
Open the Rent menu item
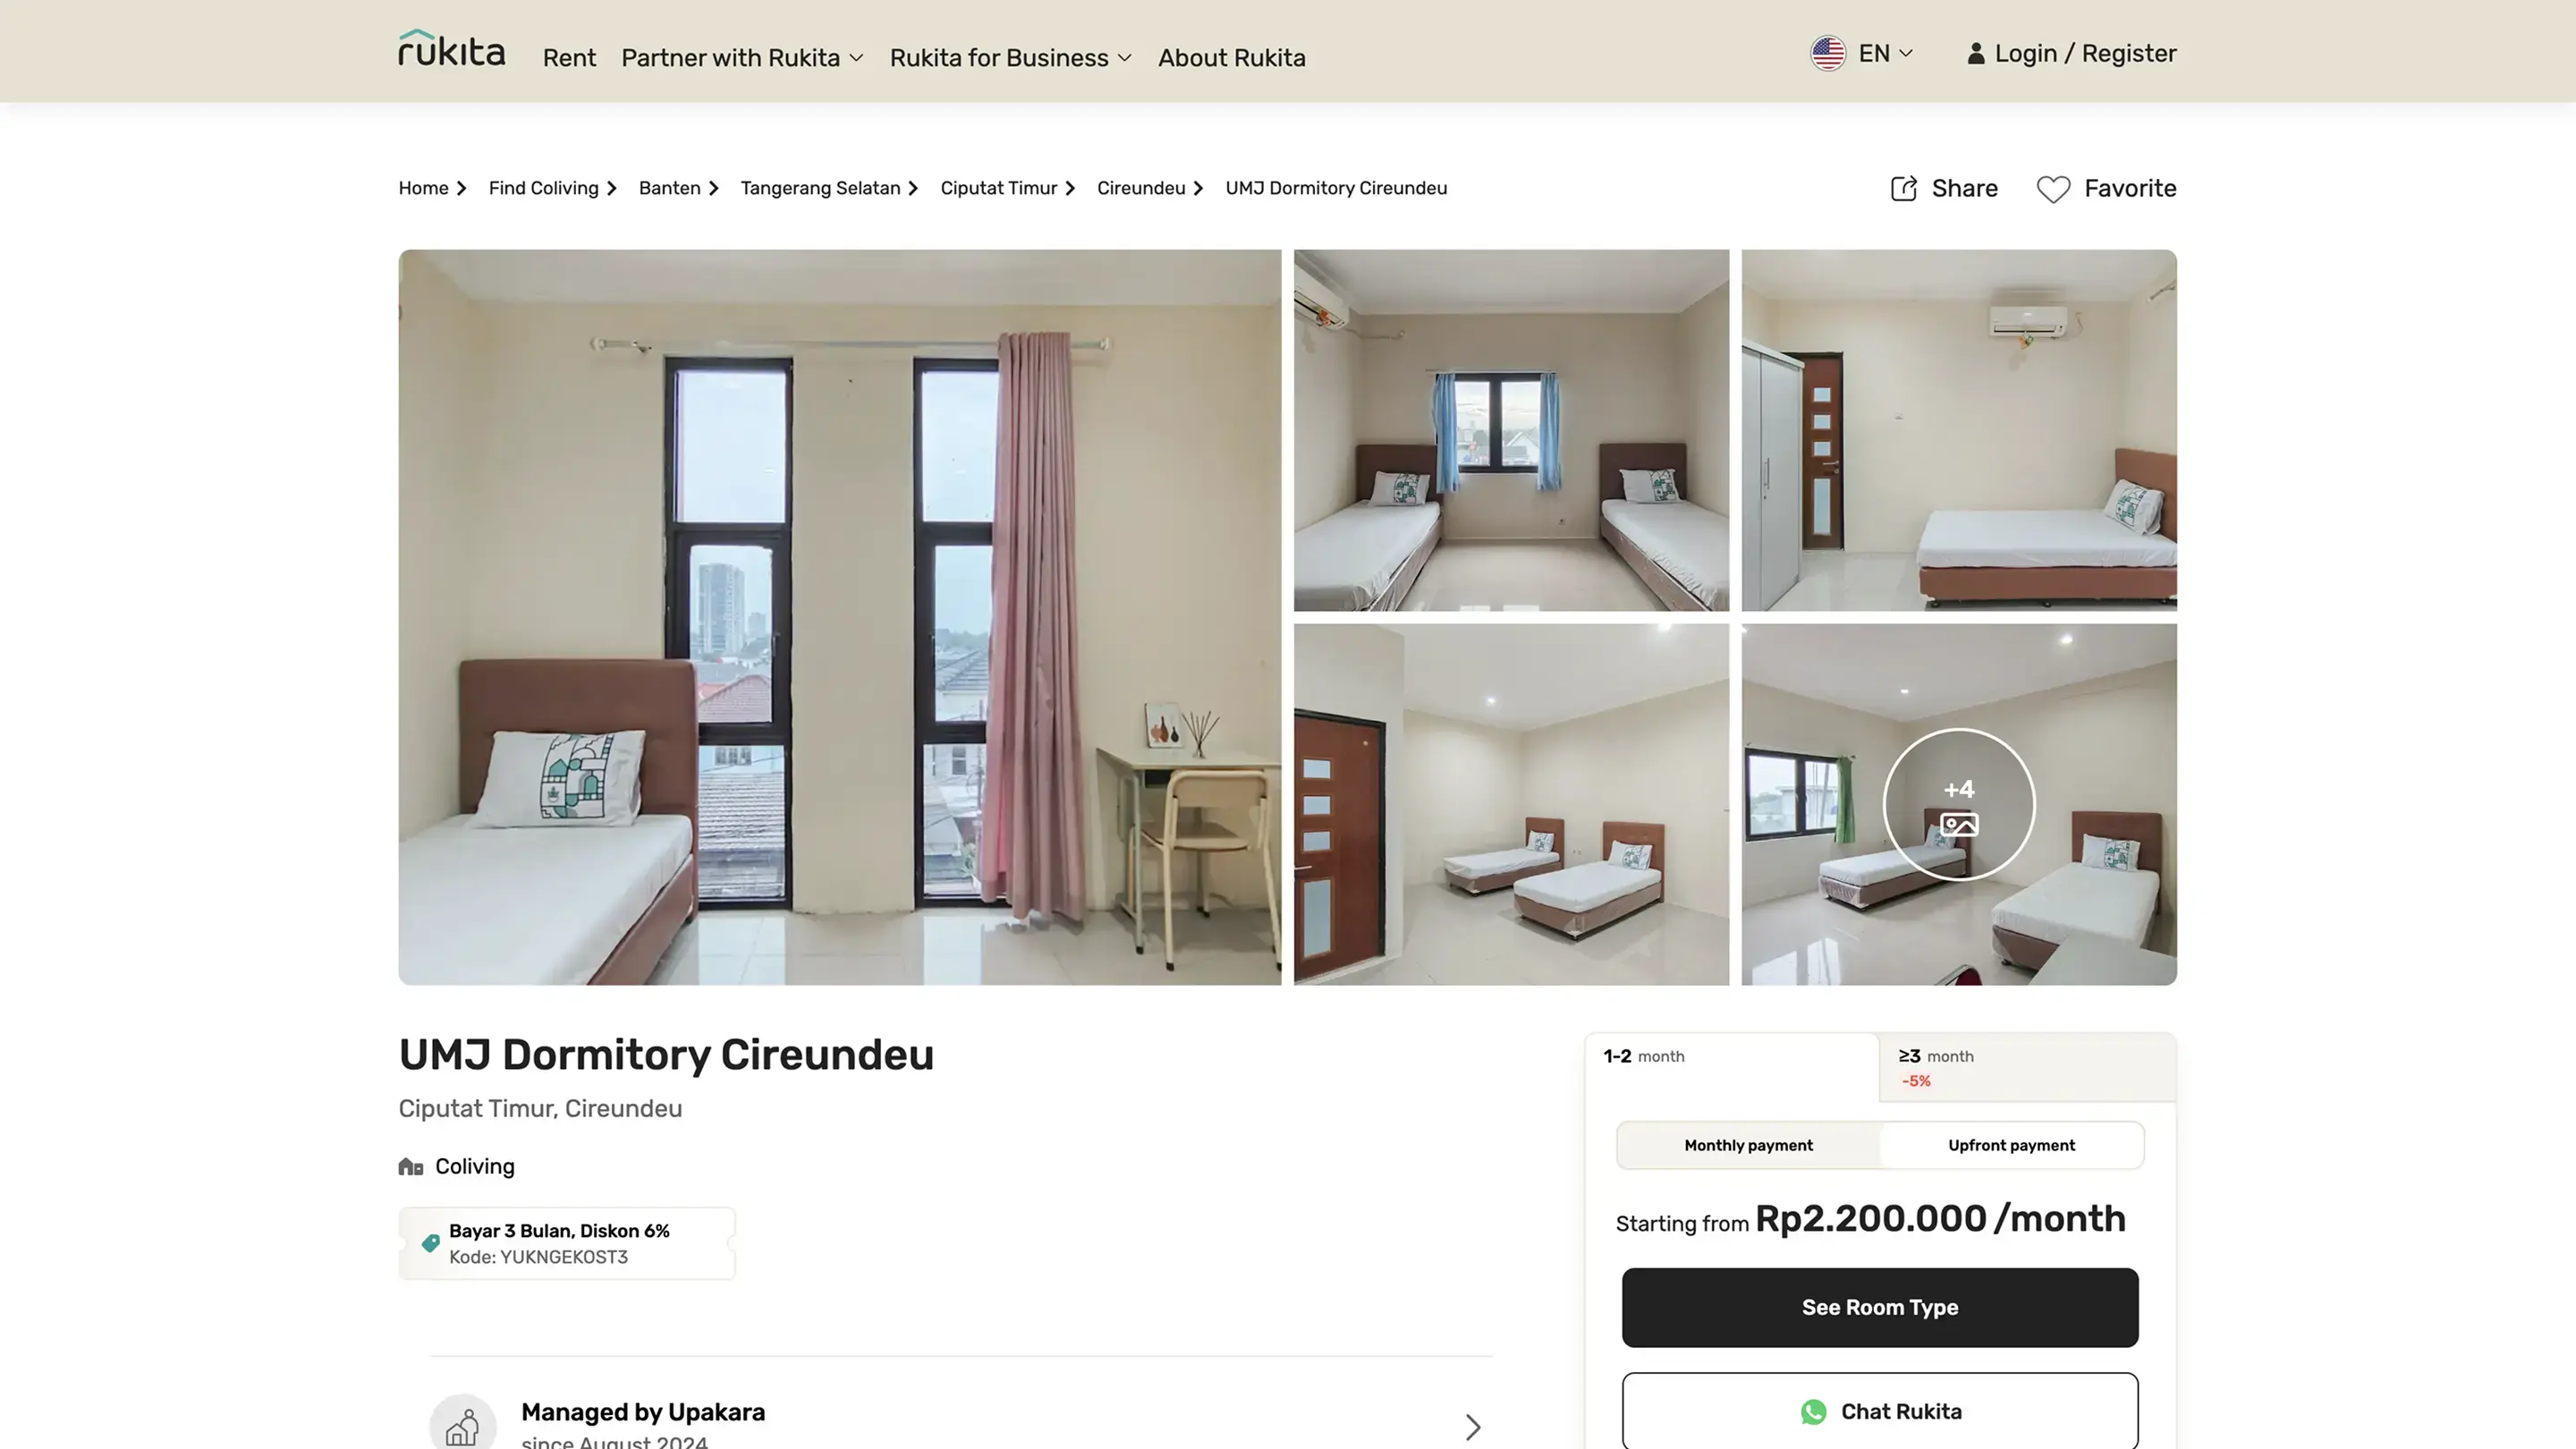tap(569, 58)
